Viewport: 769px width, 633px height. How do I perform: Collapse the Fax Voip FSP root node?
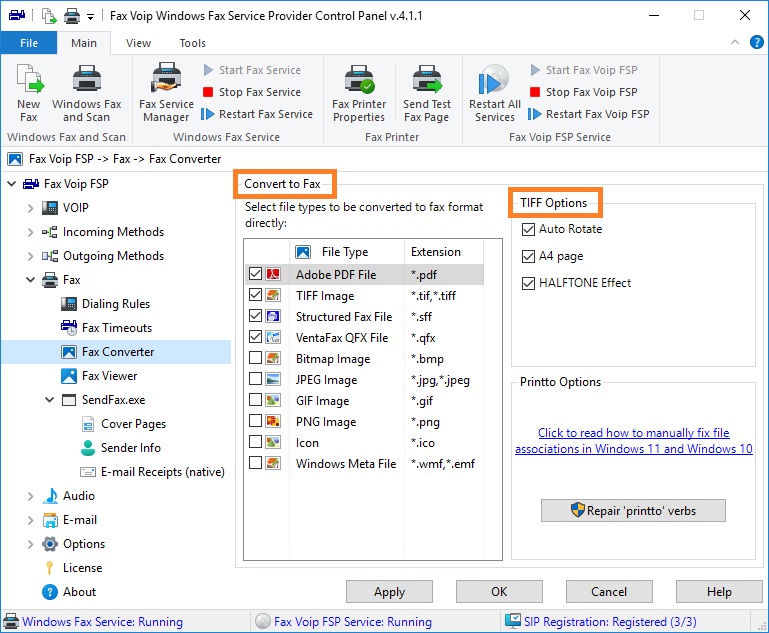pos(12,184)
